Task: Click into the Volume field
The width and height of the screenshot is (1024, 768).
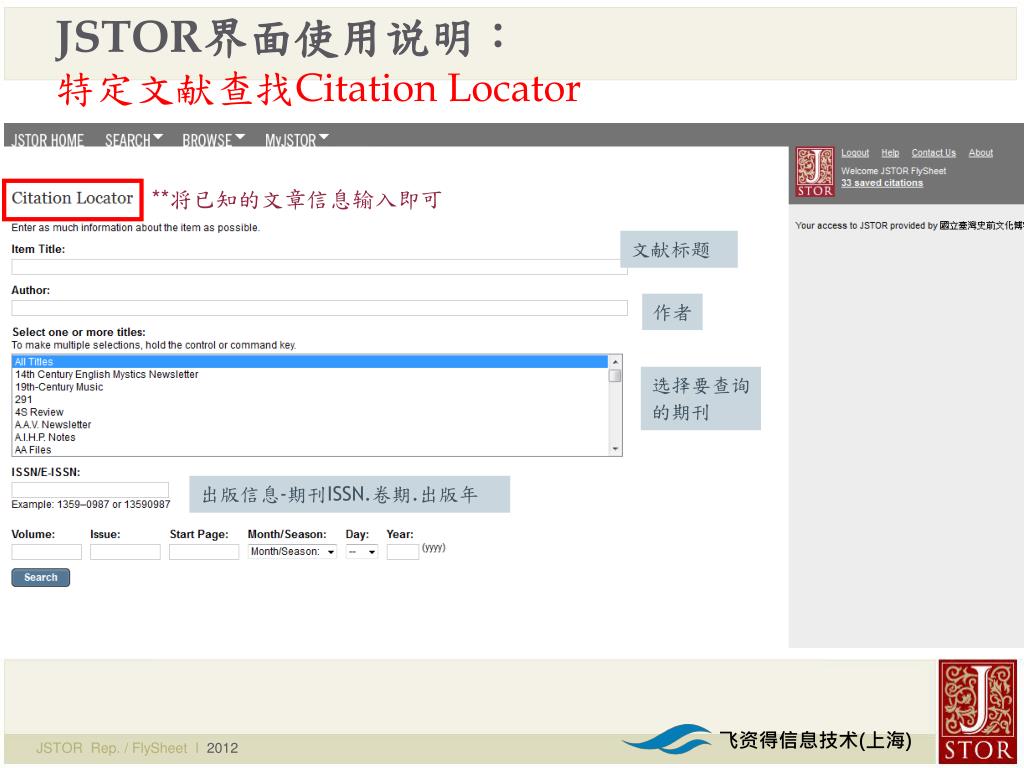Action: [46, 552]
